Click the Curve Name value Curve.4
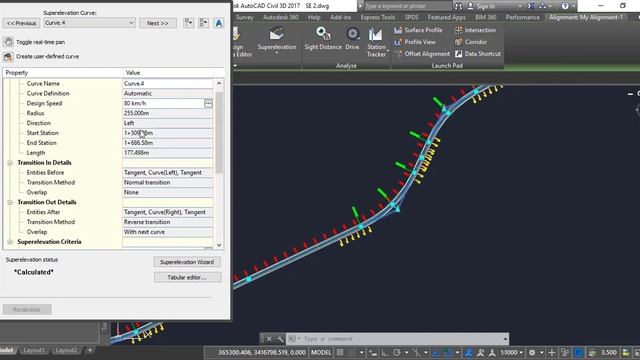The height and width of the screenshot is (360, 640). click(168, 83)
